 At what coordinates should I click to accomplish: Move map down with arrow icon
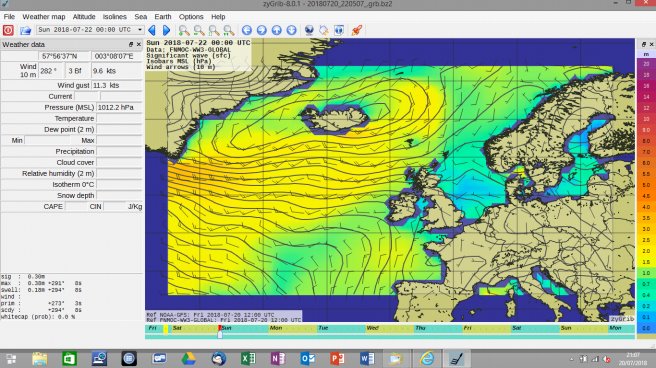[x=292, y=30]
